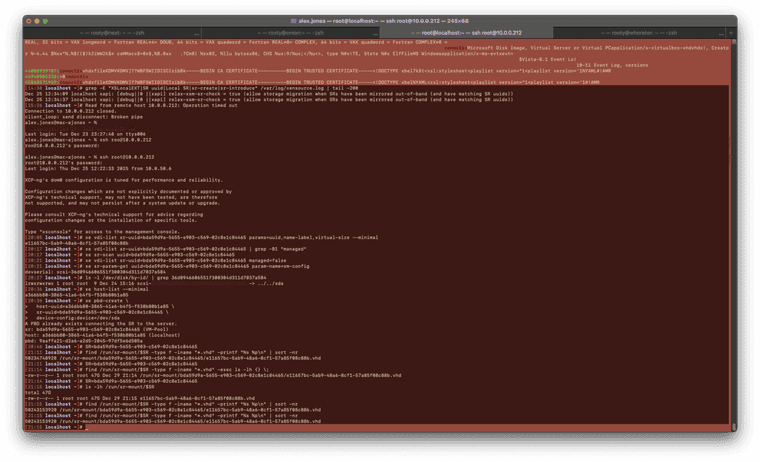Click the 'Last login: Thu Dec 25' line
This screenshot has height=462, width=760.
coord(98,168)
